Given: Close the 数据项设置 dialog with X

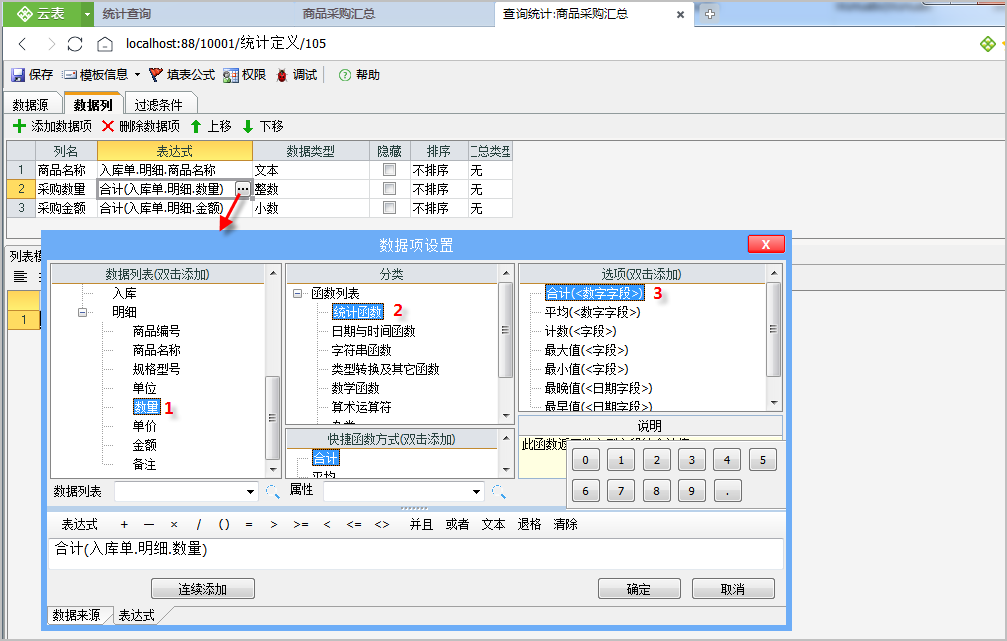Looking at the screenshot, I should [766, 244].
